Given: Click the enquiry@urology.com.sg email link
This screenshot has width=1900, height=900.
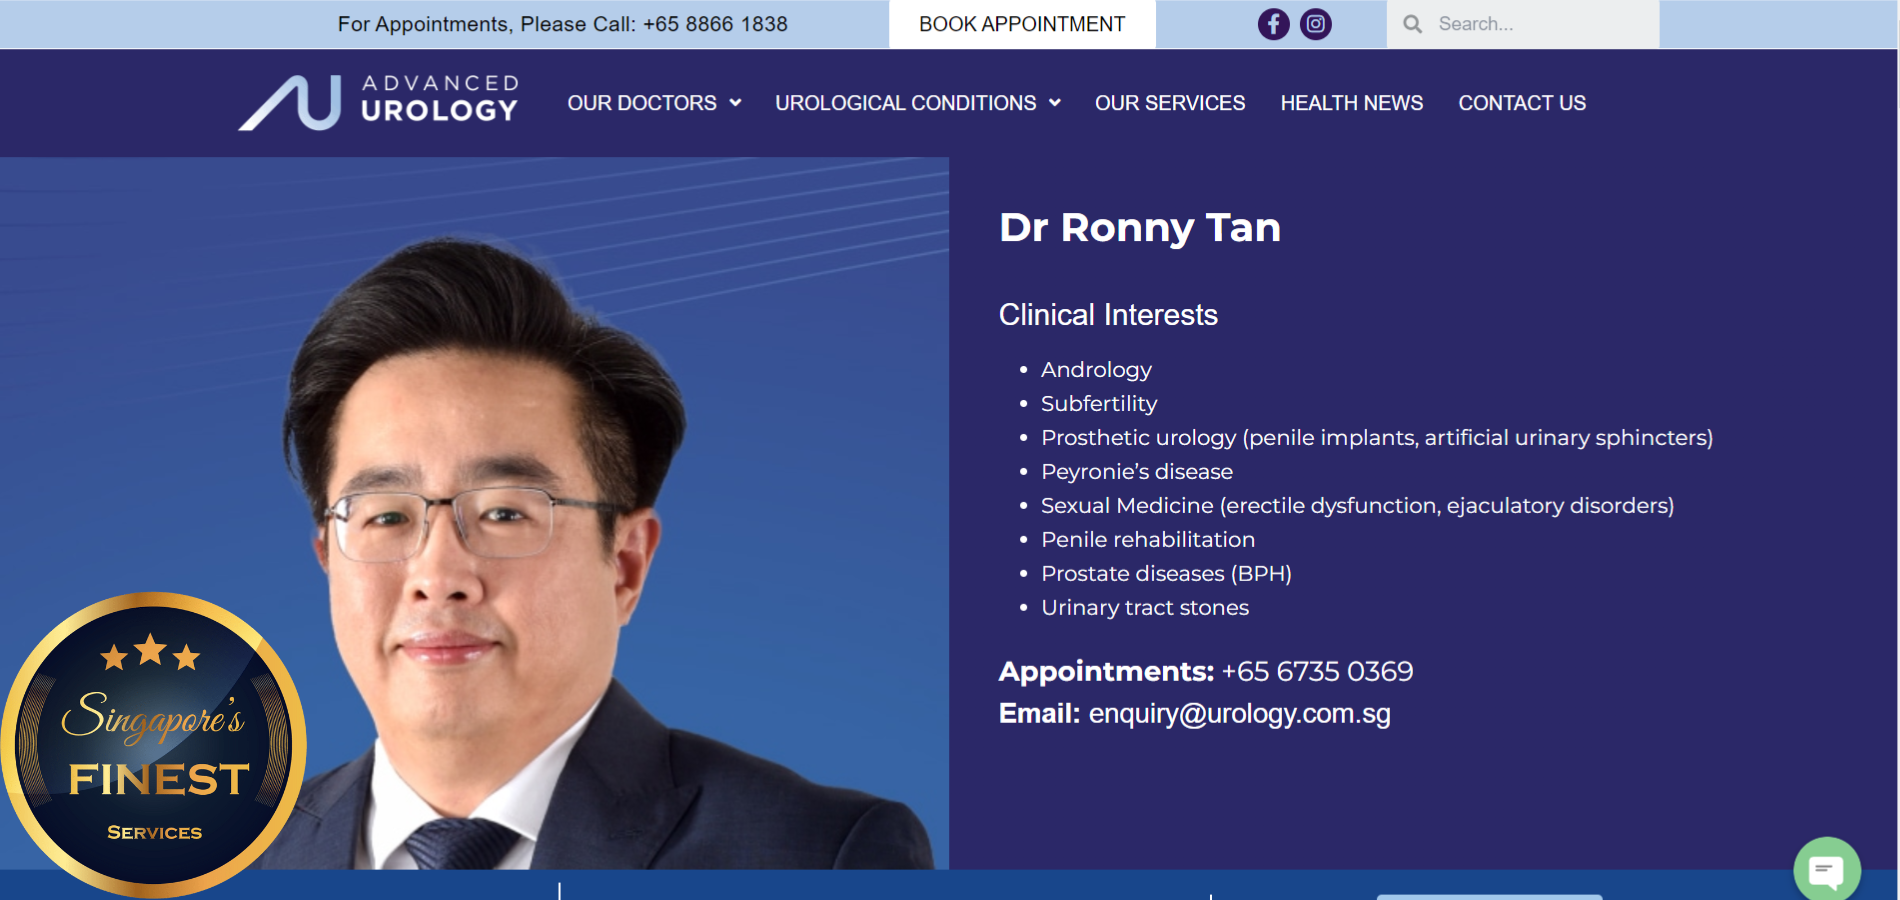Looking at the screenshot, I should click(1239, 714).
